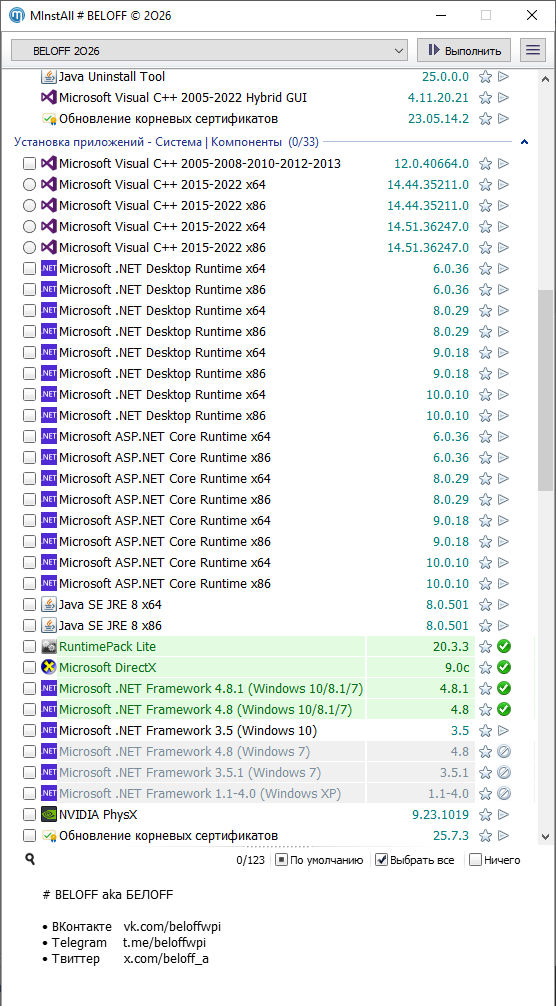Click play icon for .NET Desktop Runtime x64 6.0.36
The width and height of the screenshot is (556, 1006).
pyautogui.click(x=503, y=269)
